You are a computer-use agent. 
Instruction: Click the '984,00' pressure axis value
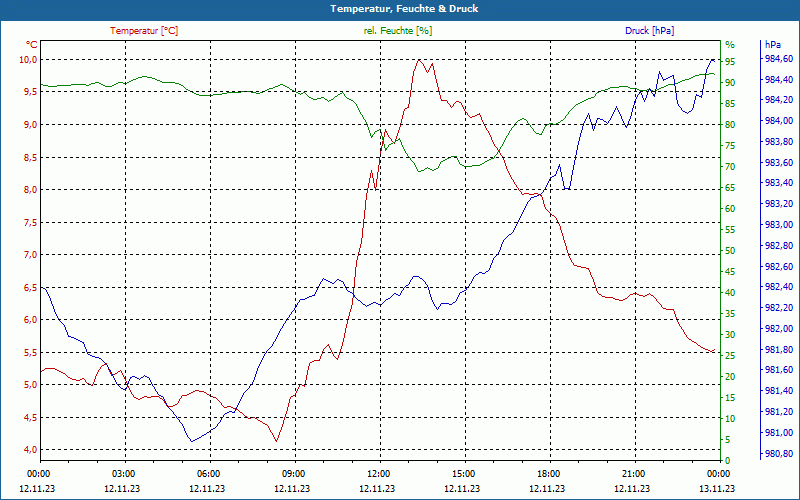click(779, 120)
